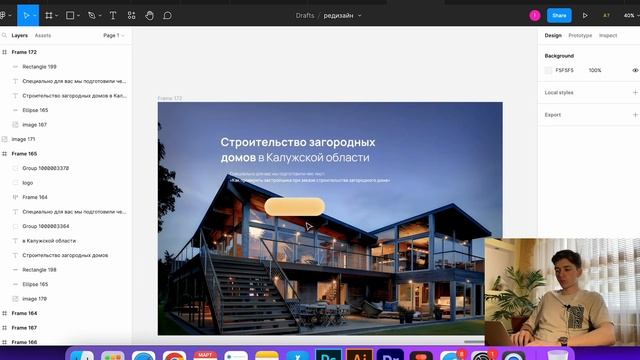Select the orange rounded button on canvas
Viewport: 640px width, 360px height.
(x=294, y=207)
